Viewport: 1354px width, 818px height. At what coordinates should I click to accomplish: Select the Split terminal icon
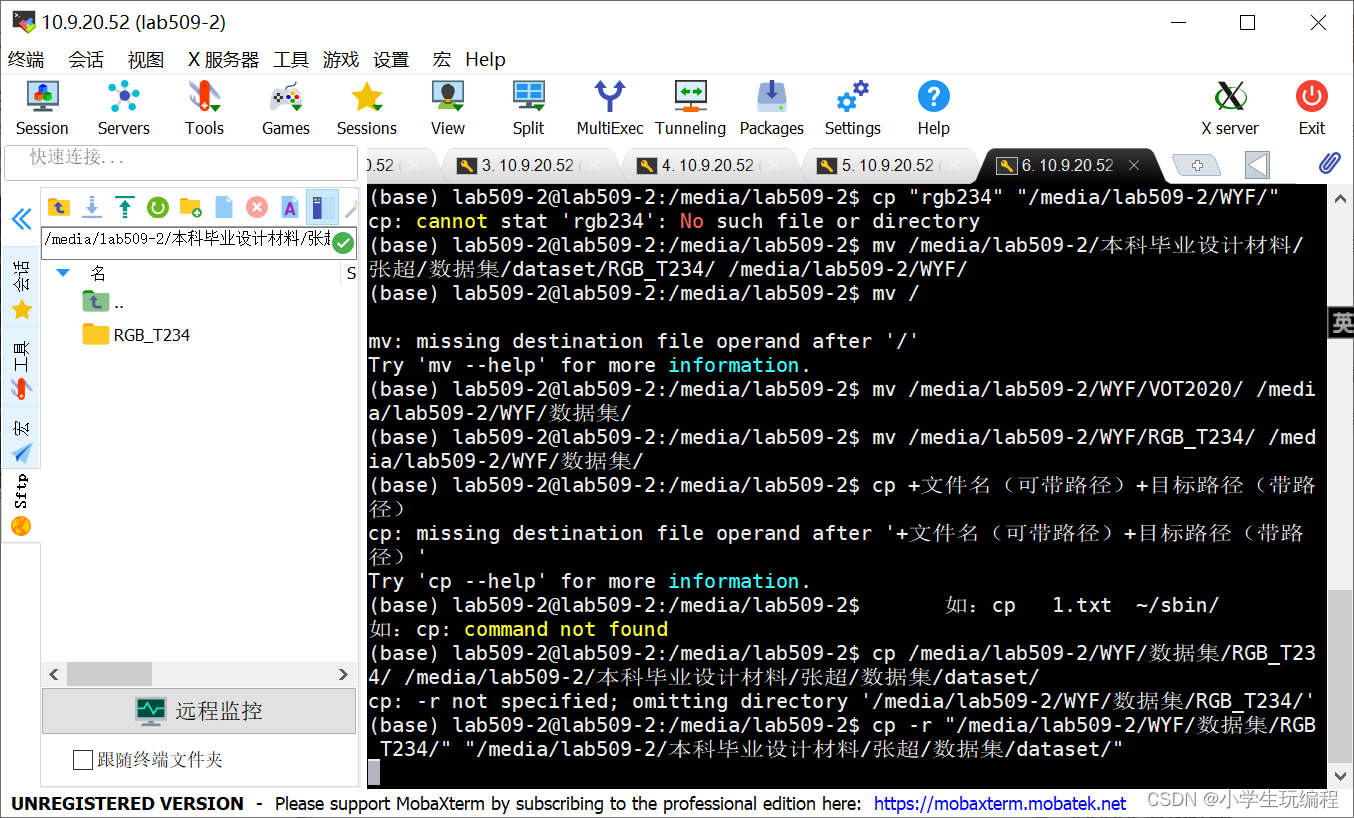click(528, 107)
